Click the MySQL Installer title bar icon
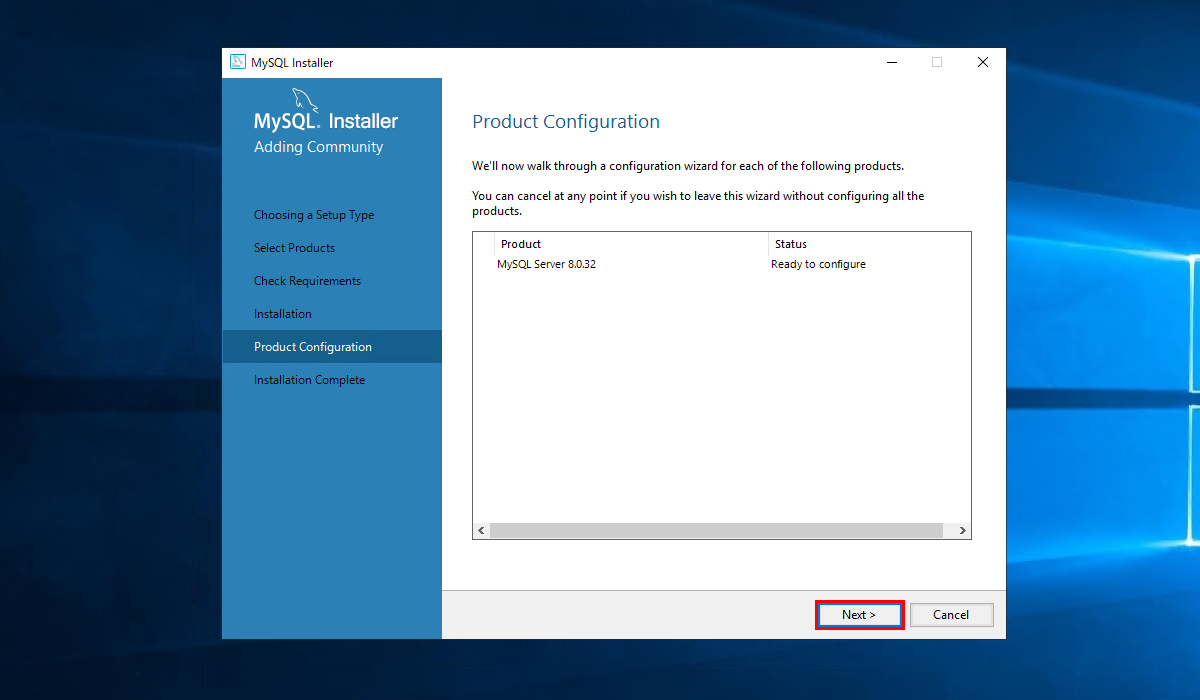 tap(237, 62)
